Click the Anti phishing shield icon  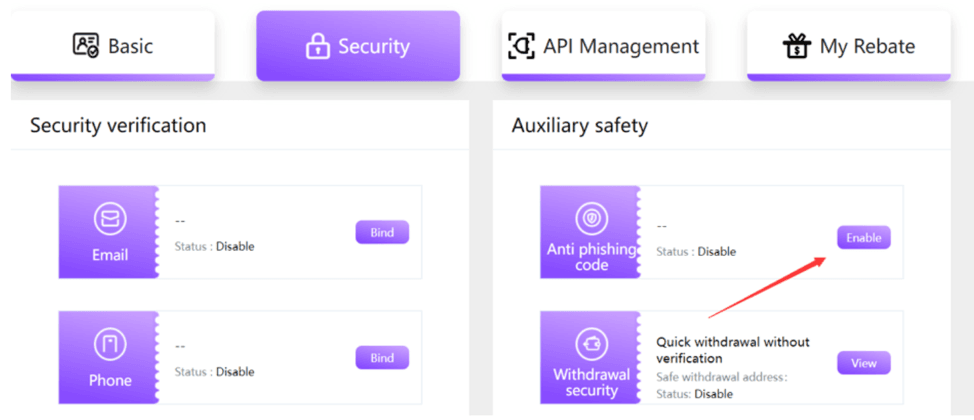tap(591, 219)
